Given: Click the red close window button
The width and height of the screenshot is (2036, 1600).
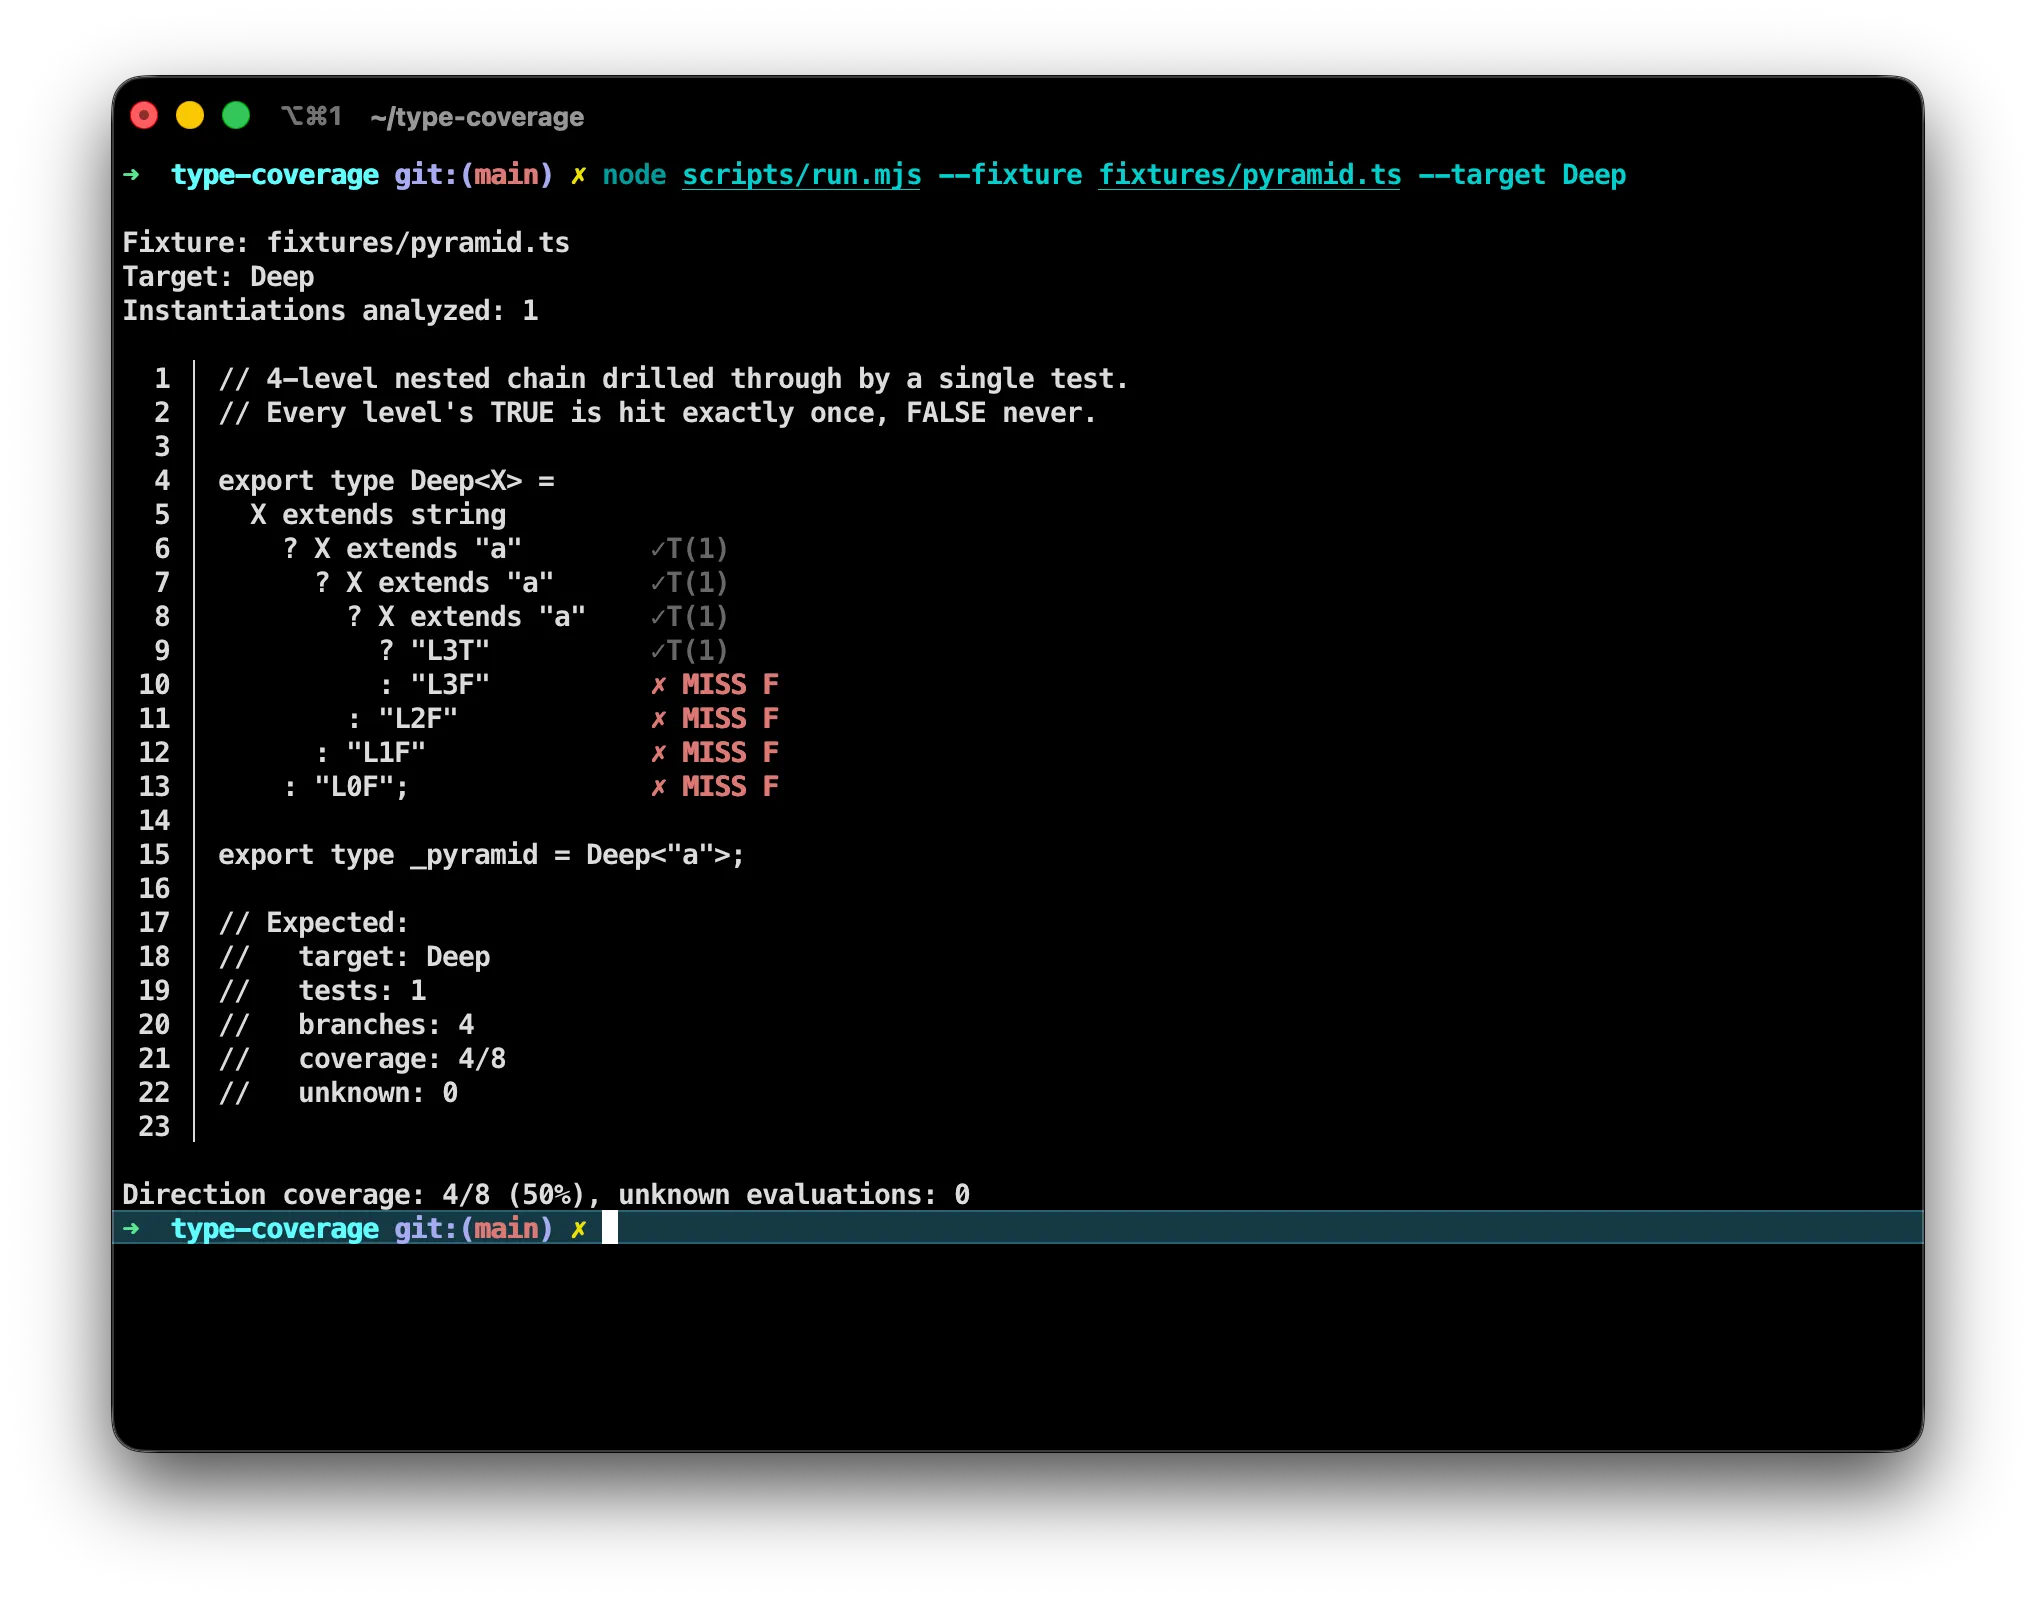Looking at the screenshot, I should [144, 116].
